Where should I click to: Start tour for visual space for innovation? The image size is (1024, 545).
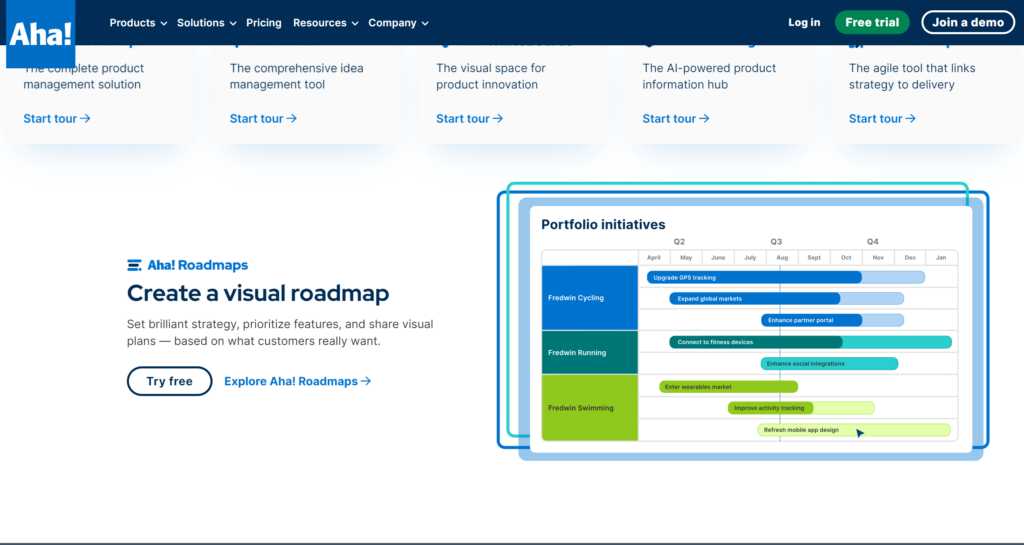[x=469, y=119]
